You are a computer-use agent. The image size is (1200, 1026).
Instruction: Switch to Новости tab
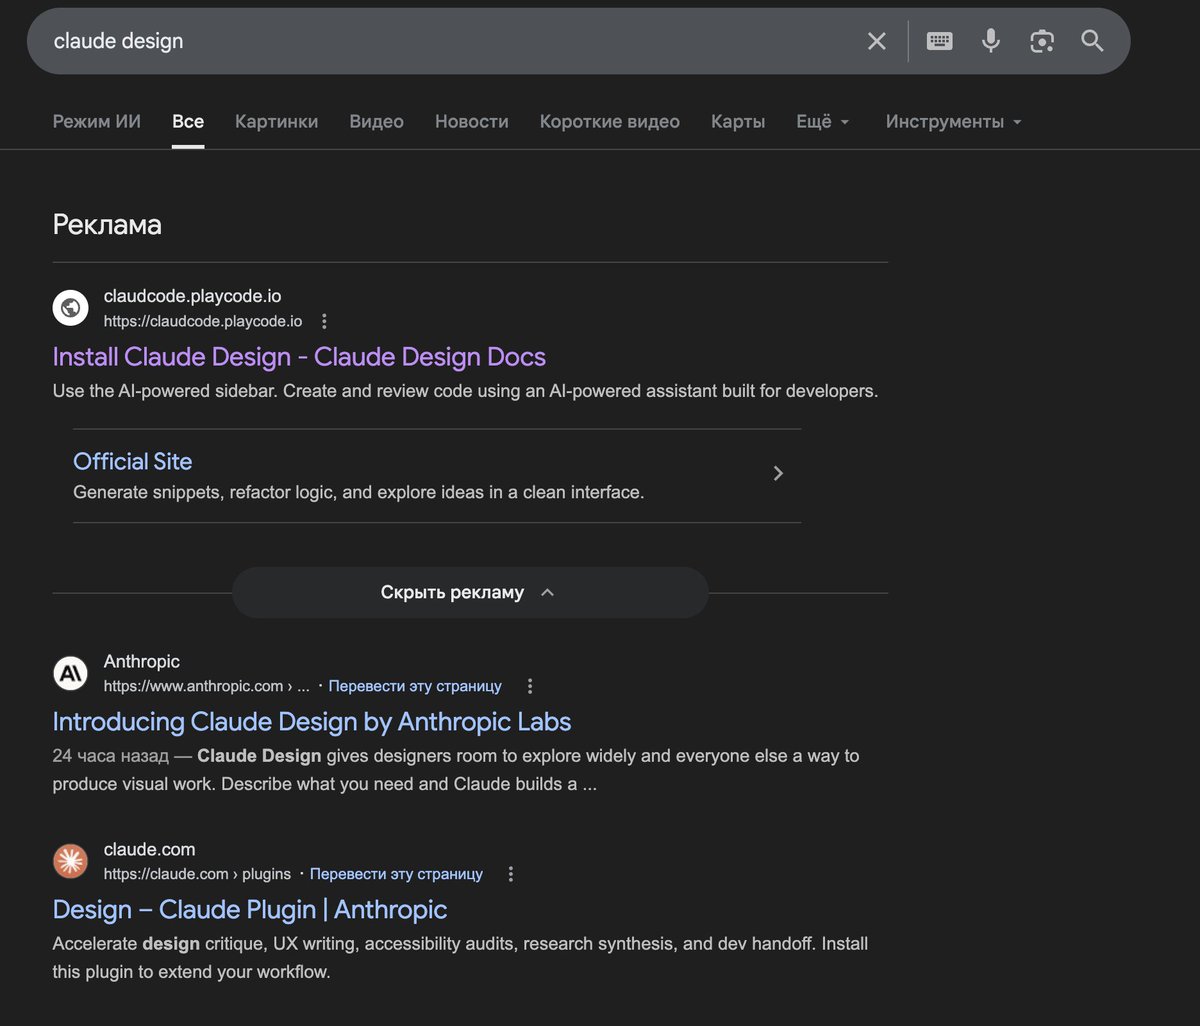click(472, 121)
